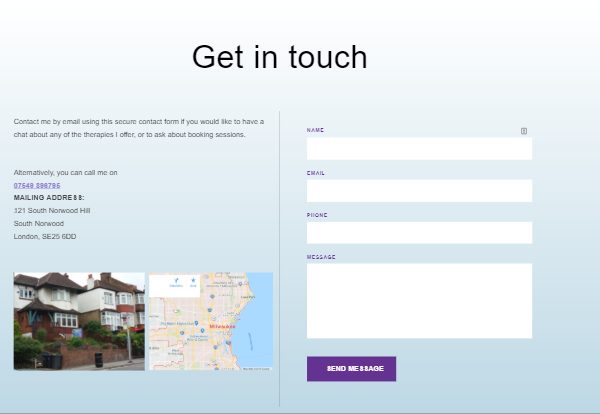Submit form with Send Message button
This screenshot has width=600, height=414.
coord(351,369)
